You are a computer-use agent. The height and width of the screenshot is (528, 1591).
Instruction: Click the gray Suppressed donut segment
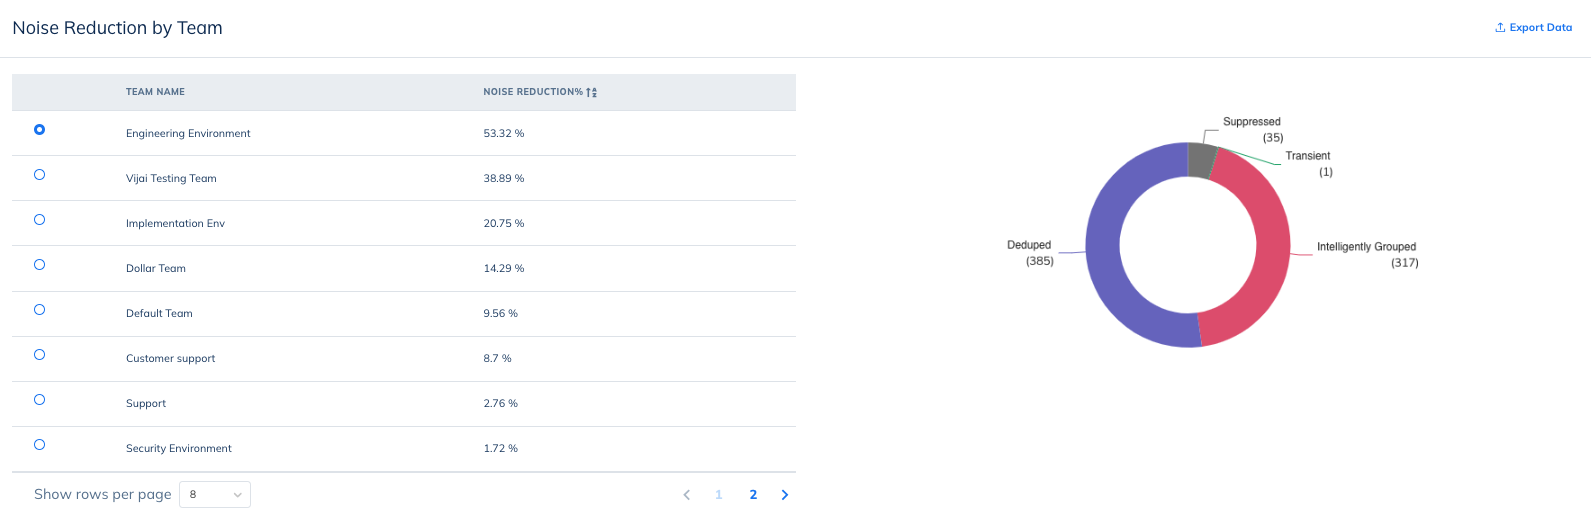tap(1200, 160)
